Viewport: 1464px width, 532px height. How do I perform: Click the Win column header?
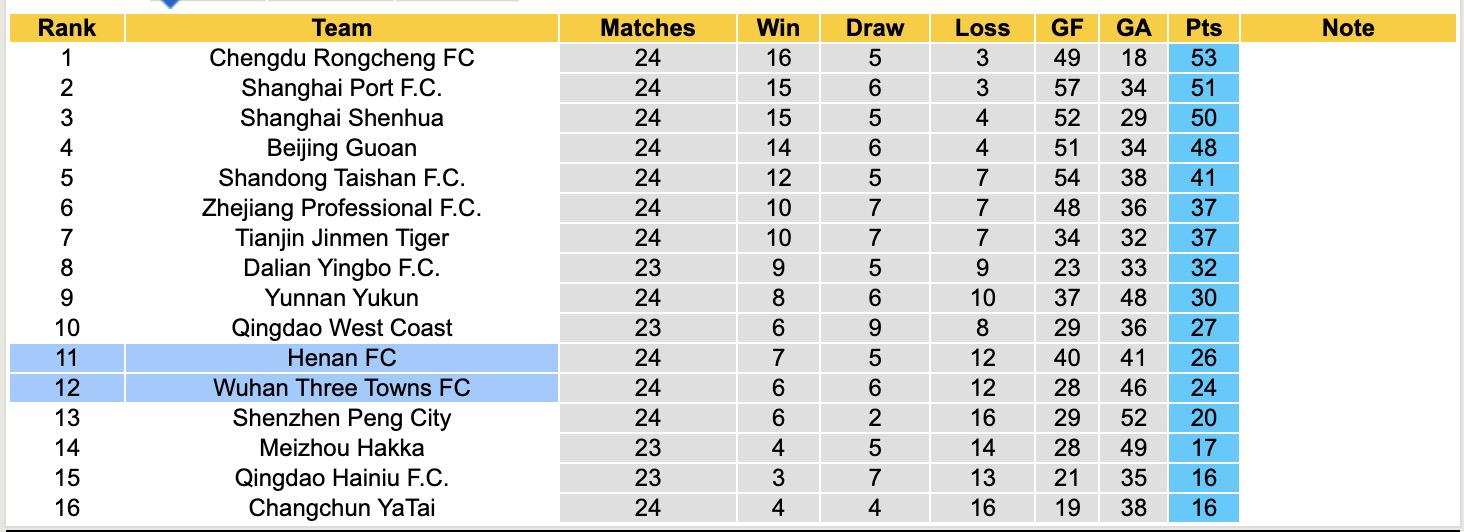tap(777, 28)
